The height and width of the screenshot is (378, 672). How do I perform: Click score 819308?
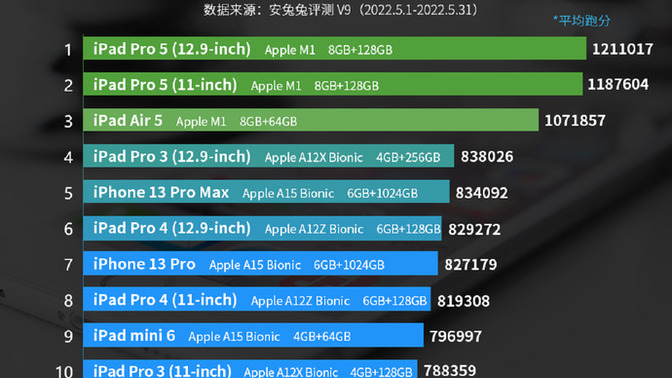[x=463, y=301]
